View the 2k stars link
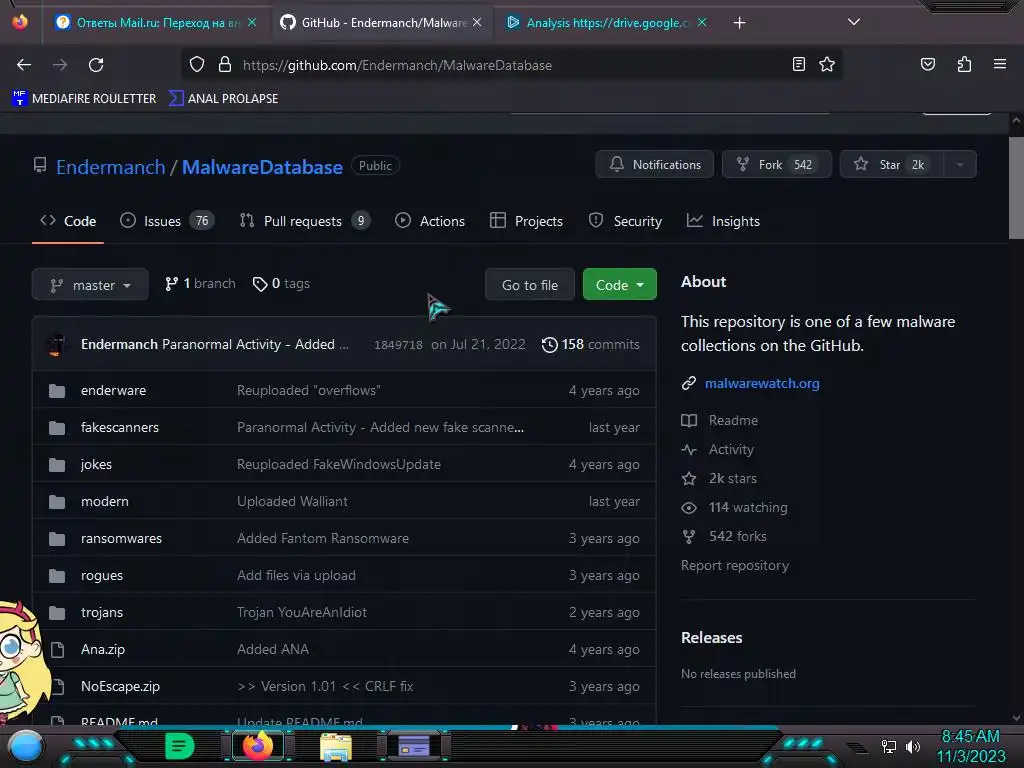1024x768 pixels. pos(719,479)
